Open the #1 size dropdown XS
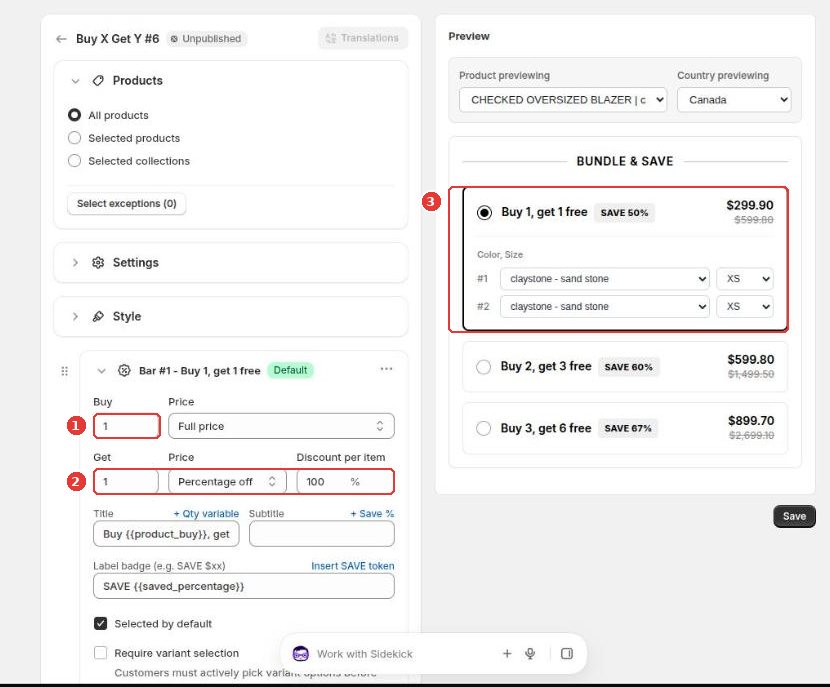The width and height of the screenshot is (830, 687). (745, 279)
